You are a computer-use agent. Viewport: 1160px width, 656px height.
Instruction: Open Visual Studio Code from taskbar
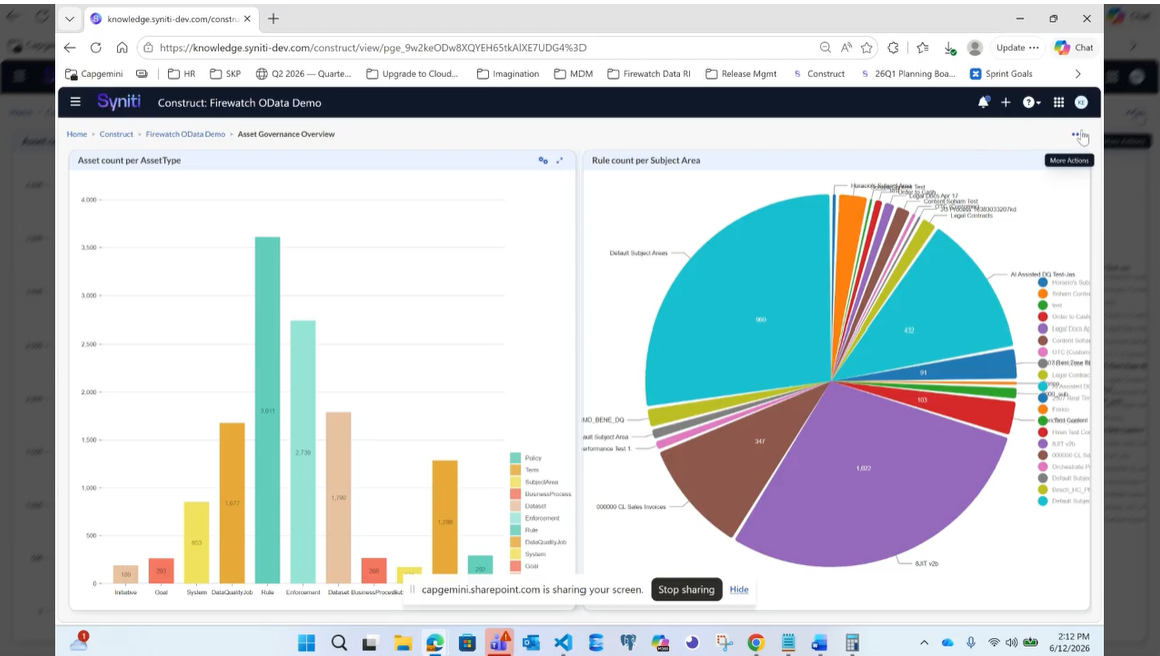pos(563,643)
